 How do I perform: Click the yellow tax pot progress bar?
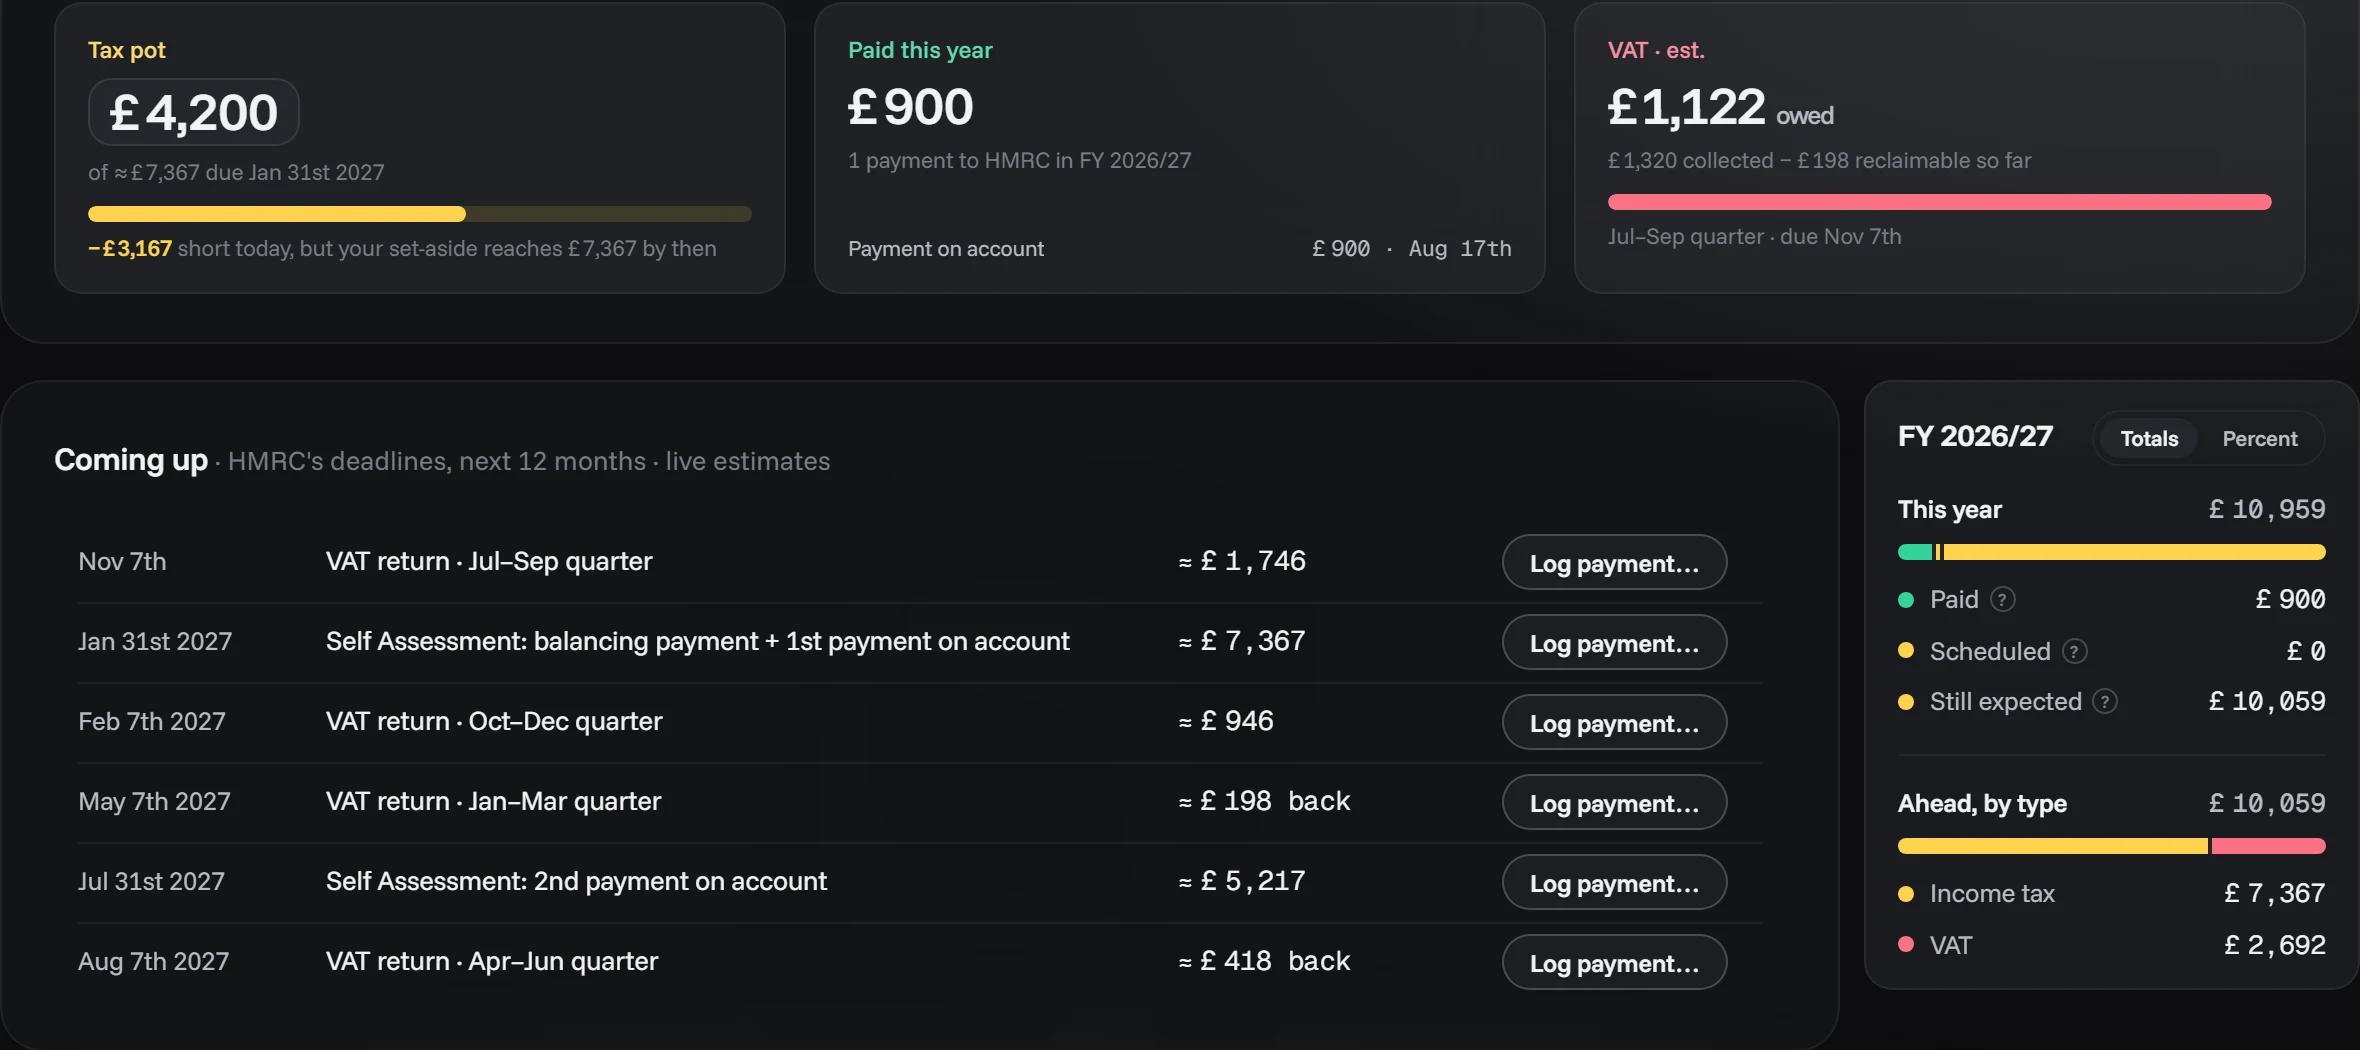419,214
